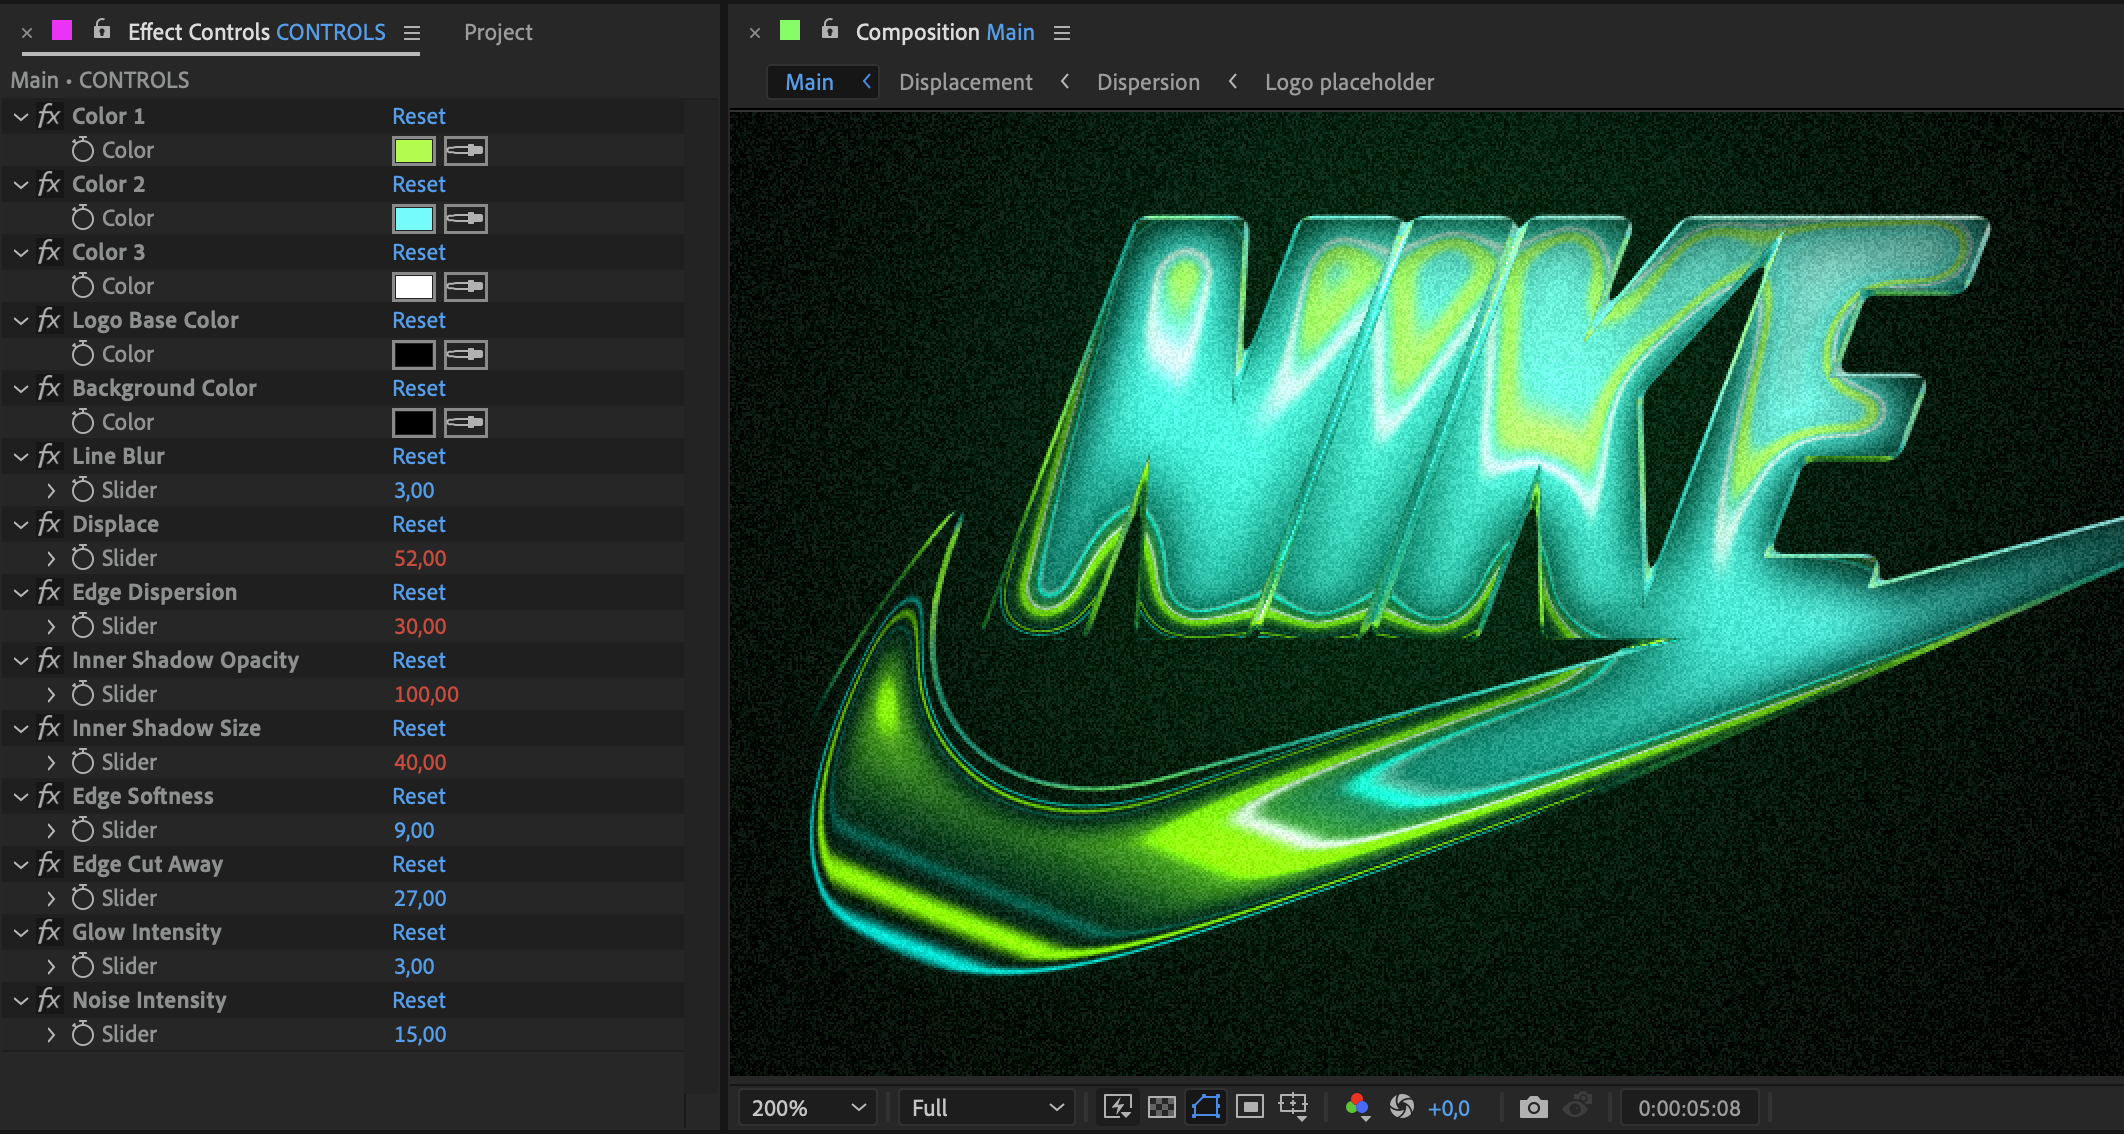Toggle the Edge Dispersion fx switch

(x=49, y=592)
